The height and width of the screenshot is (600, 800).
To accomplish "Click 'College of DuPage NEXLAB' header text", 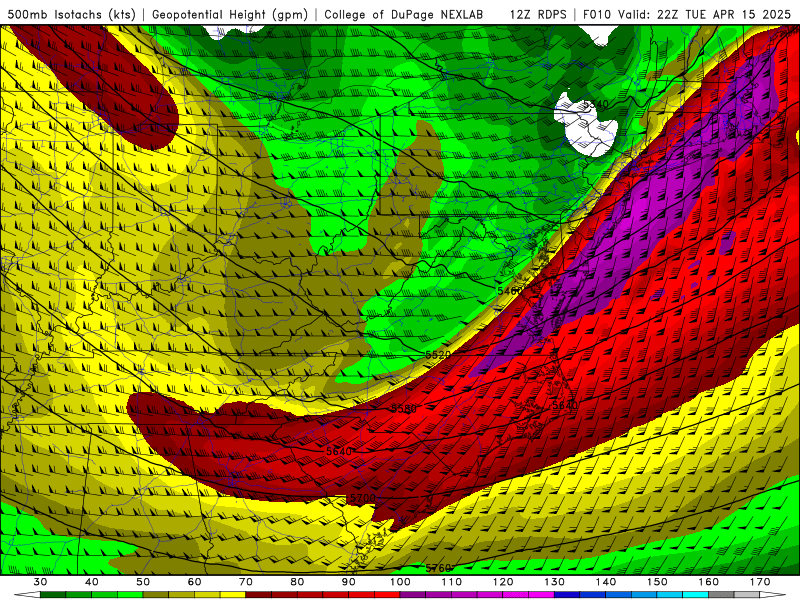I will tap(404, 15).
